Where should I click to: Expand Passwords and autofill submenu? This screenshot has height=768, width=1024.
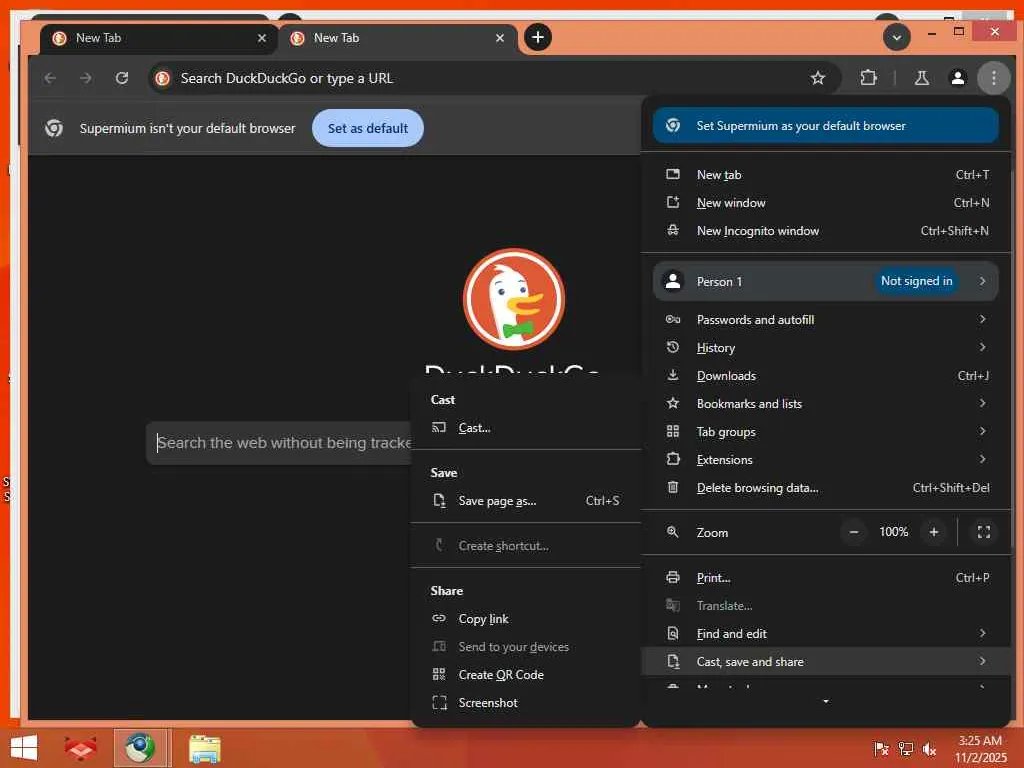pos(825,319)
